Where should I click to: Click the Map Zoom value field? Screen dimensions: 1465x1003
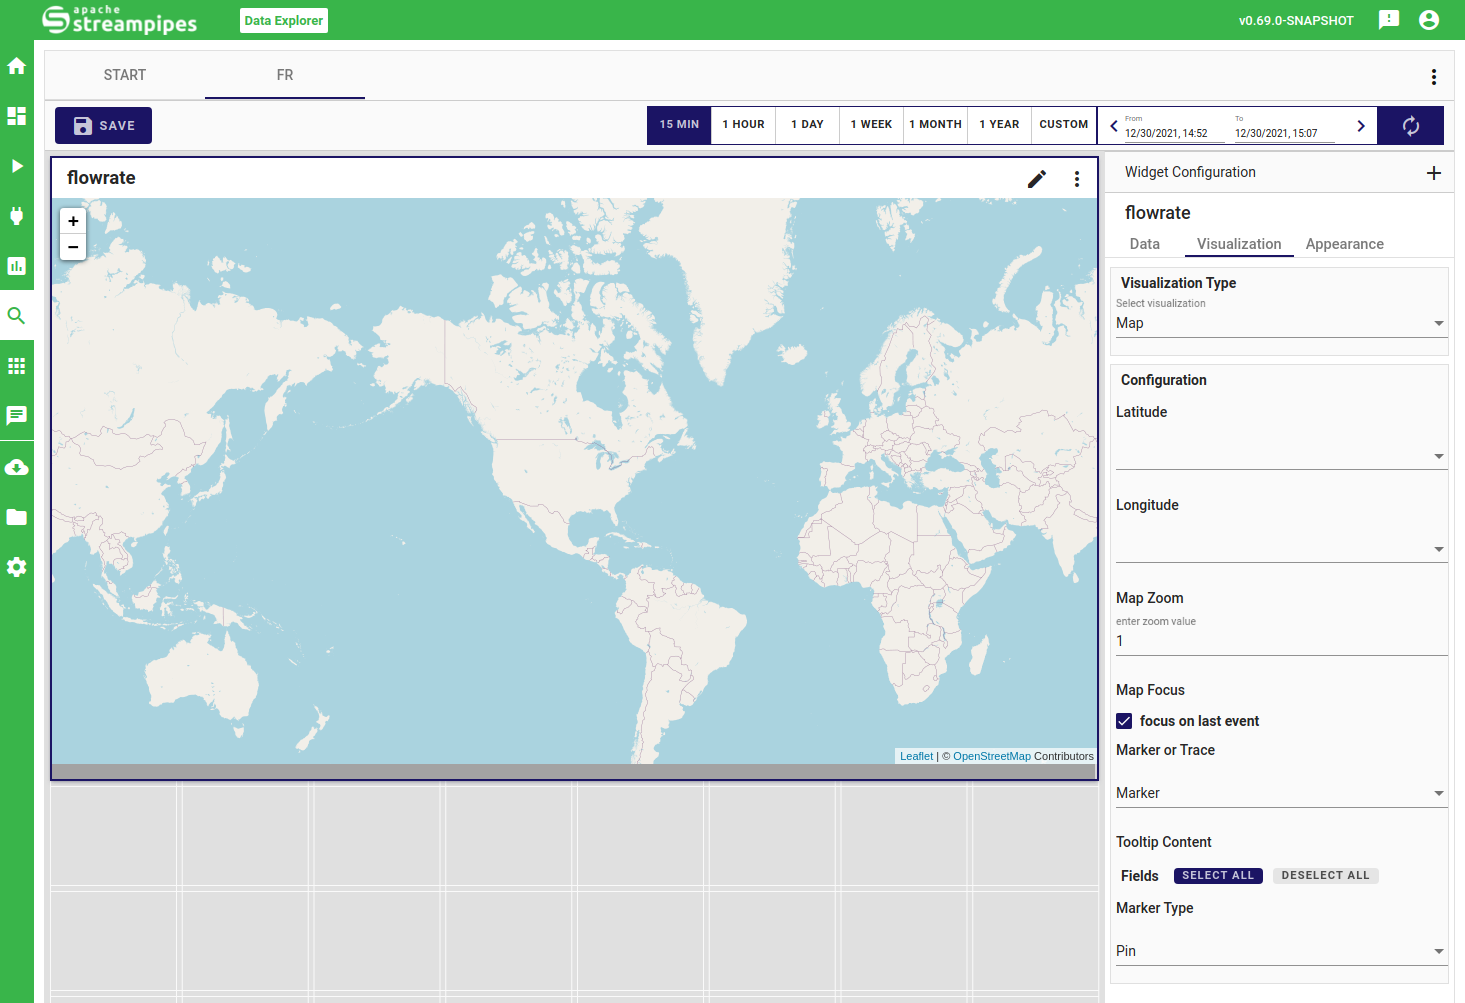[x=1280, y=641]
